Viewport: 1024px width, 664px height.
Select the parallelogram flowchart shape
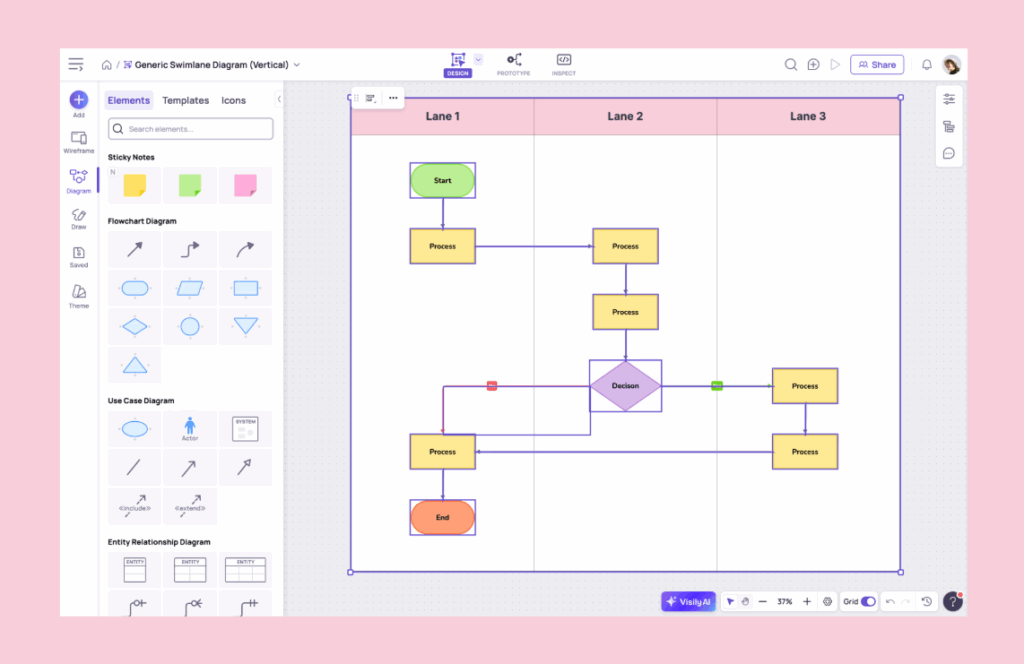pos(190,288)
